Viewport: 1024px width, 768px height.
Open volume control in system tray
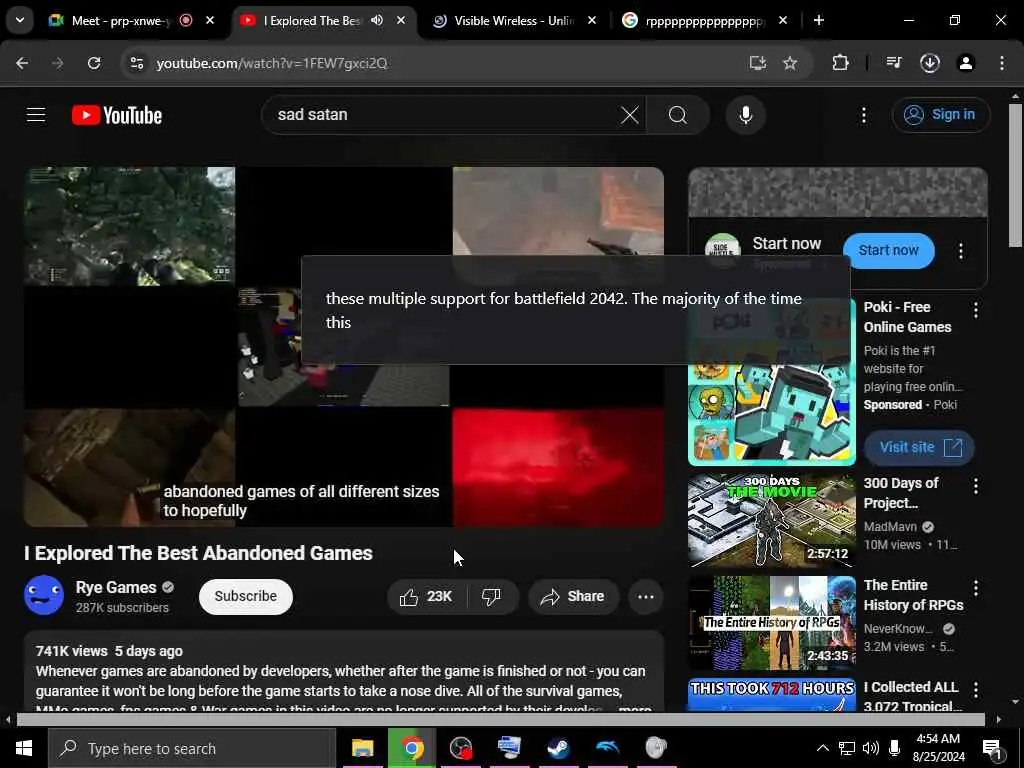(871, 748)
